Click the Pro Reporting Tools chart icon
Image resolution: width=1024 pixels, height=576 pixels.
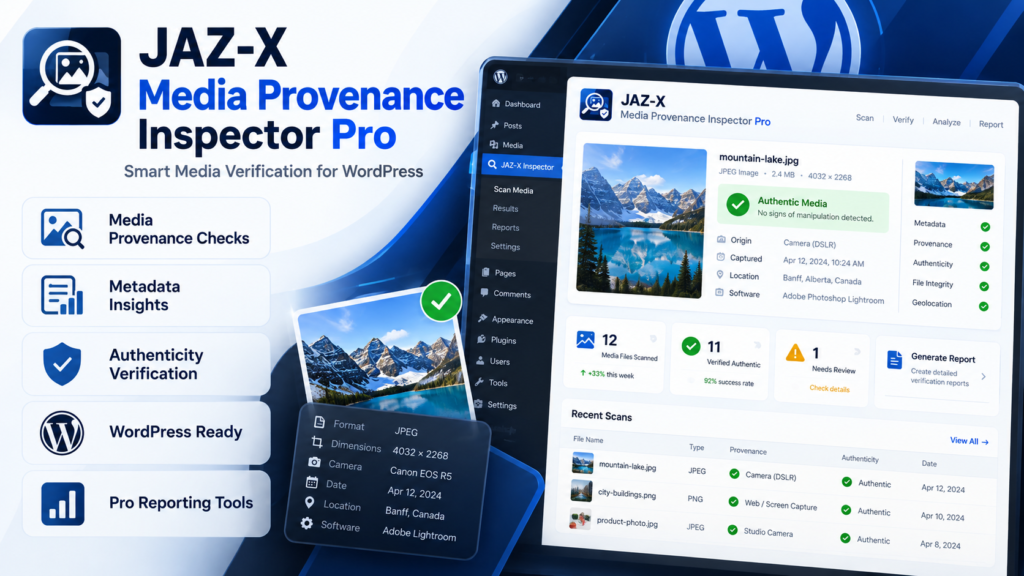tap(63, 504)
